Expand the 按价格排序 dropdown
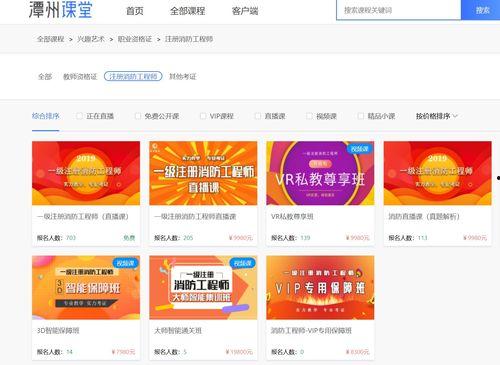500x365 pixels. (x=437, y=116)
